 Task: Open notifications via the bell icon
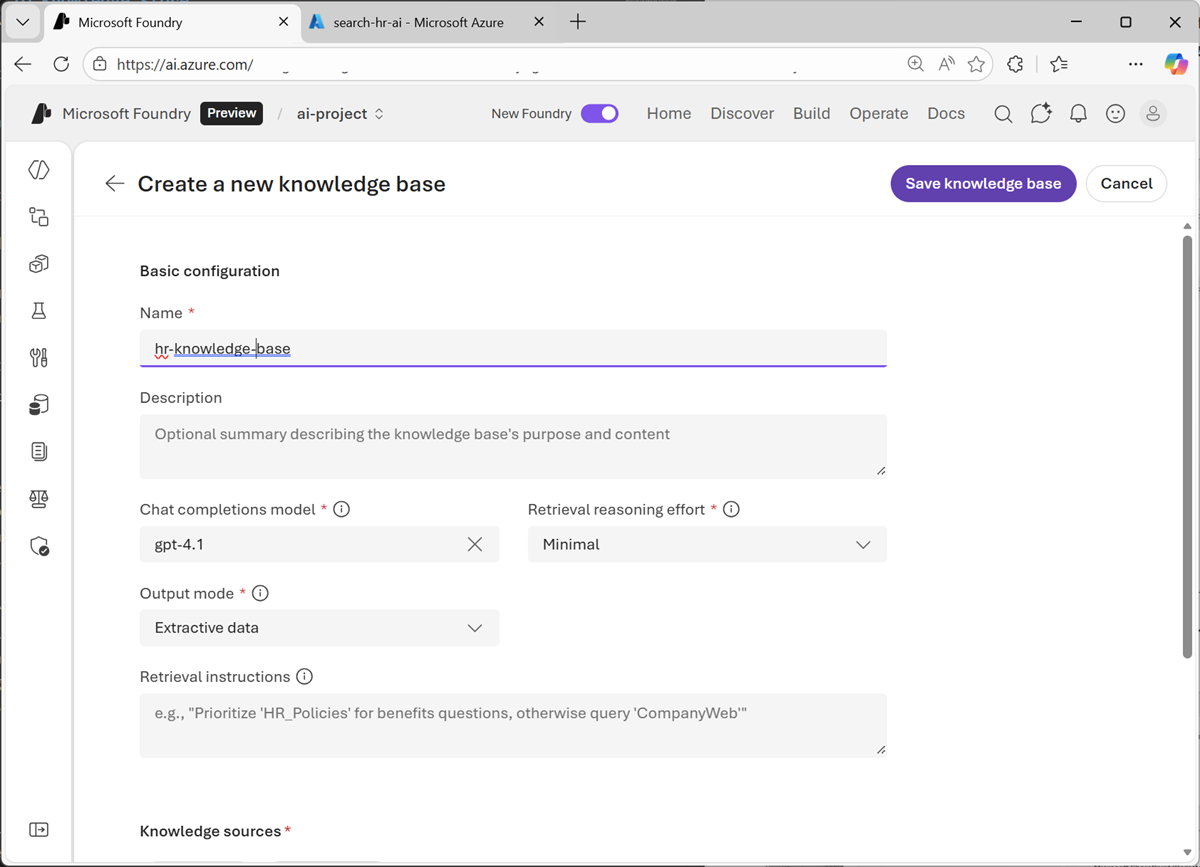tap(1078, 113)
